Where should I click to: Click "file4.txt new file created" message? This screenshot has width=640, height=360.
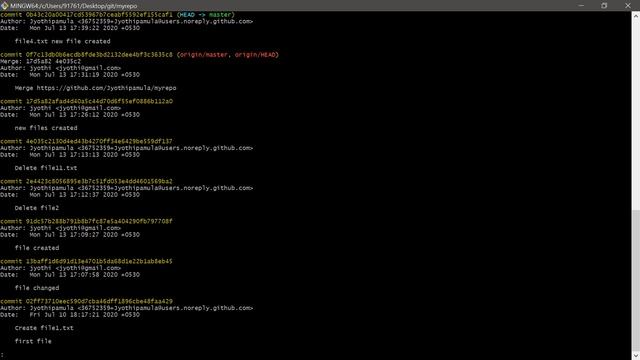62,41
